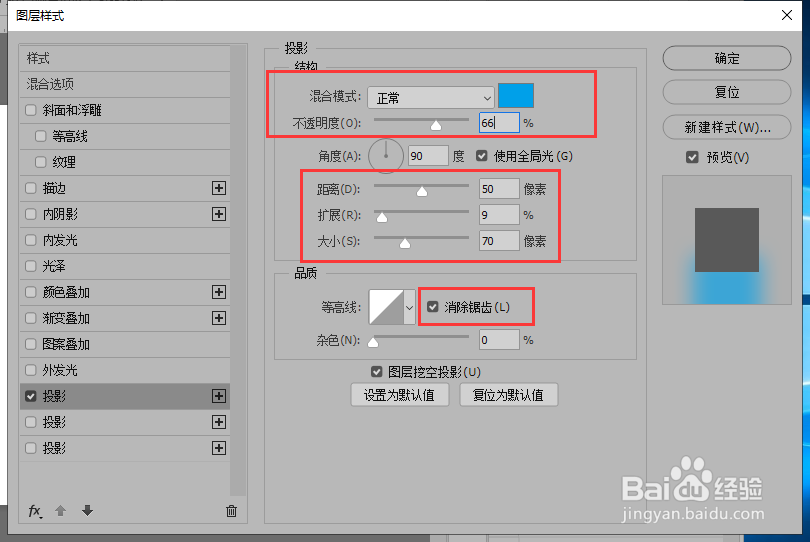Screen dimensions: 810x542
Task: Click the 复位 button
Action: (x=726, y=92)
